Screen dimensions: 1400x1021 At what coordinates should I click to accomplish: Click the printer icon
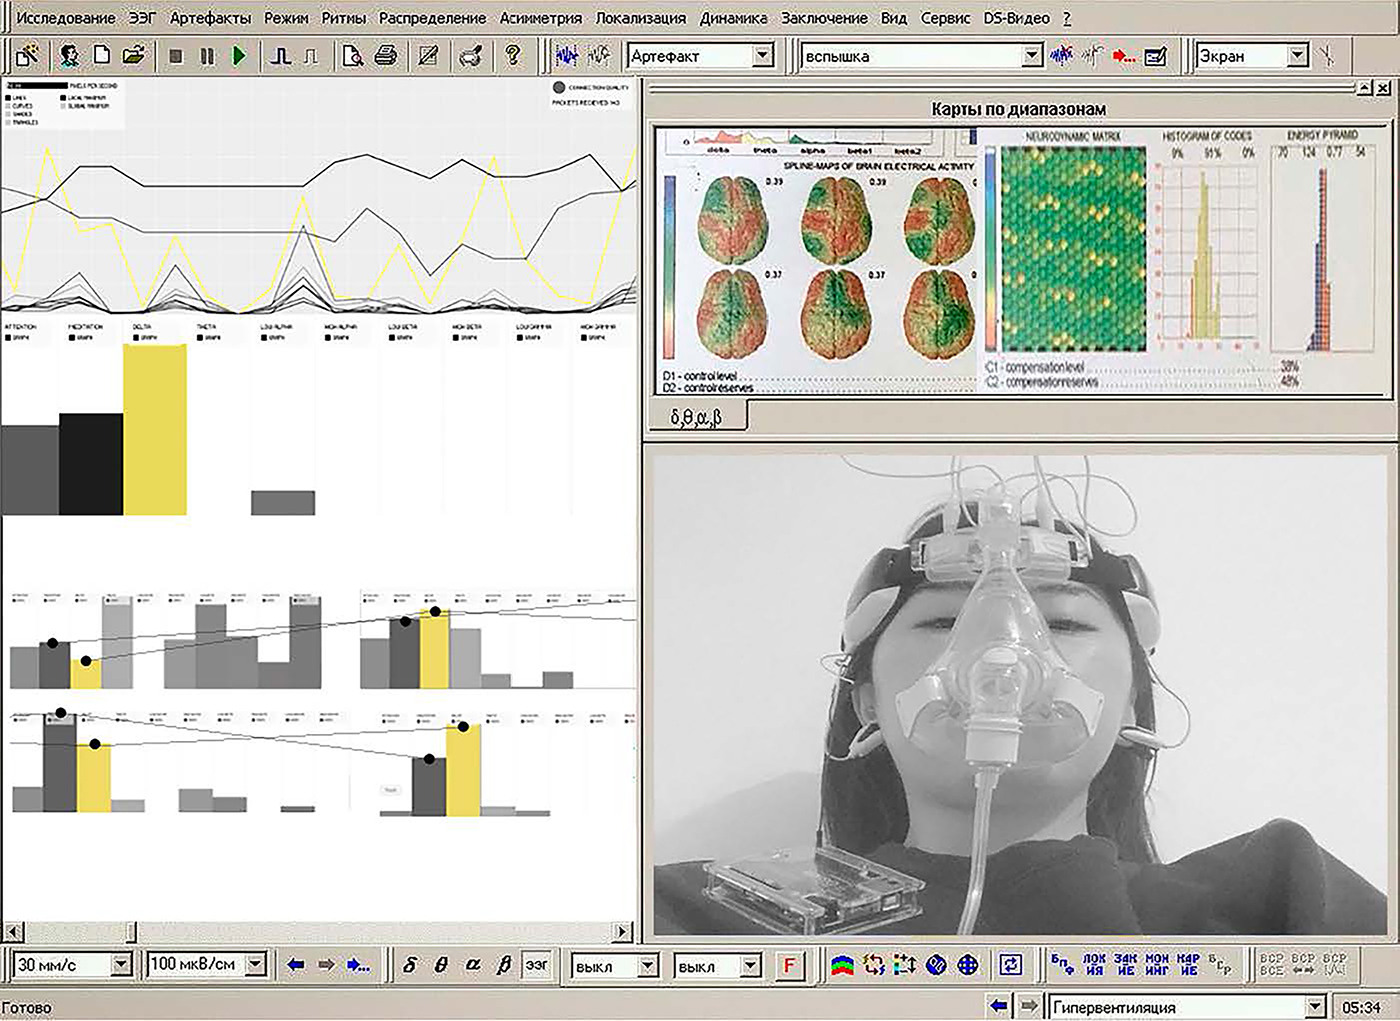386,56
